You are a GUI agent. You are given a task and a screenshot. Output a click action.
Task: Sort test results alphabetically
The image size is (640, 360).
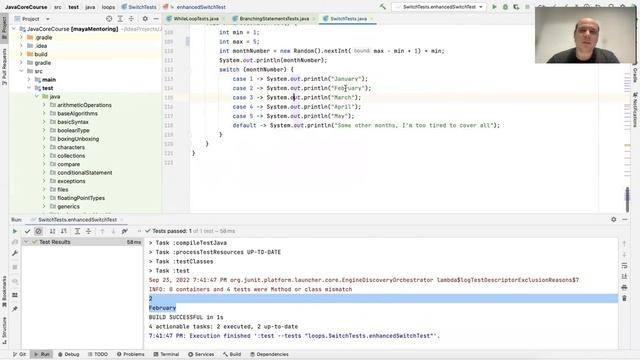[x=52, y=231]
